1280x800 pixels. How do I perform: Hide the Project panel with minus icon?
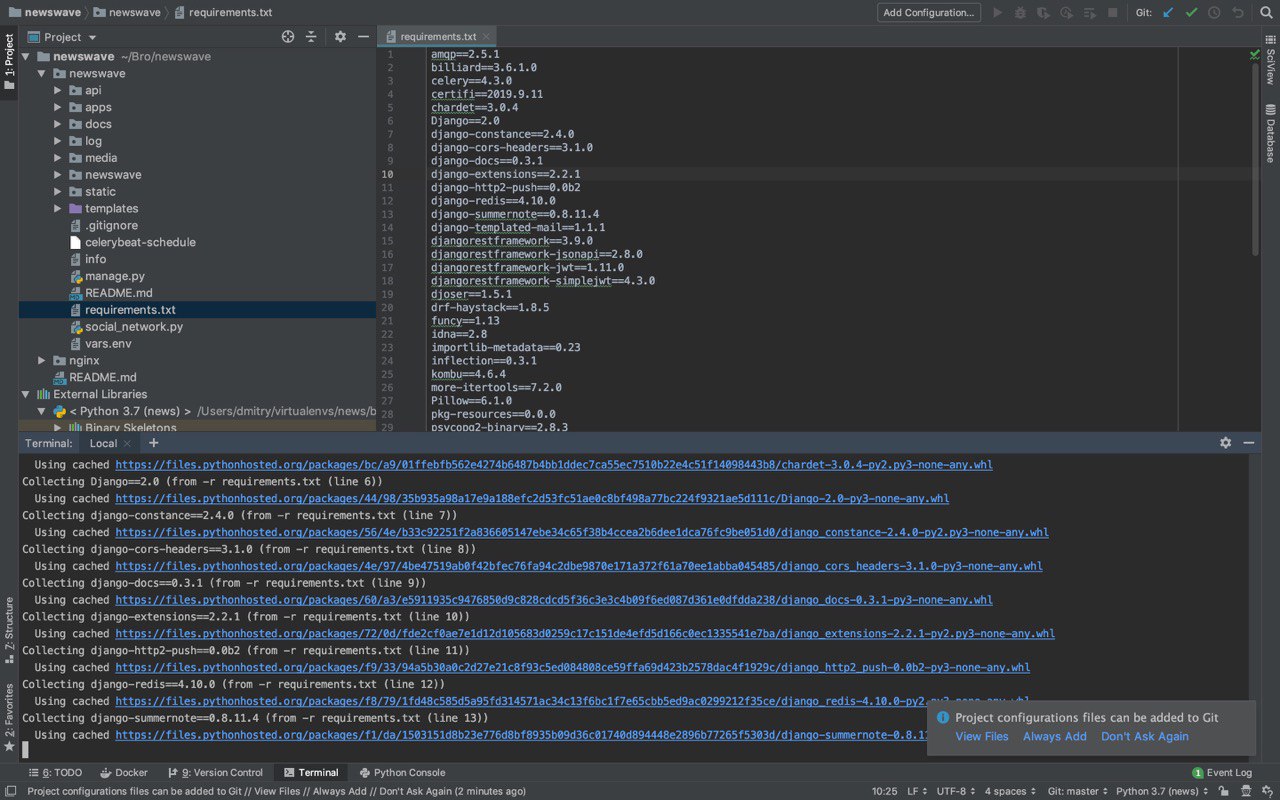click(x=363, y=37)
